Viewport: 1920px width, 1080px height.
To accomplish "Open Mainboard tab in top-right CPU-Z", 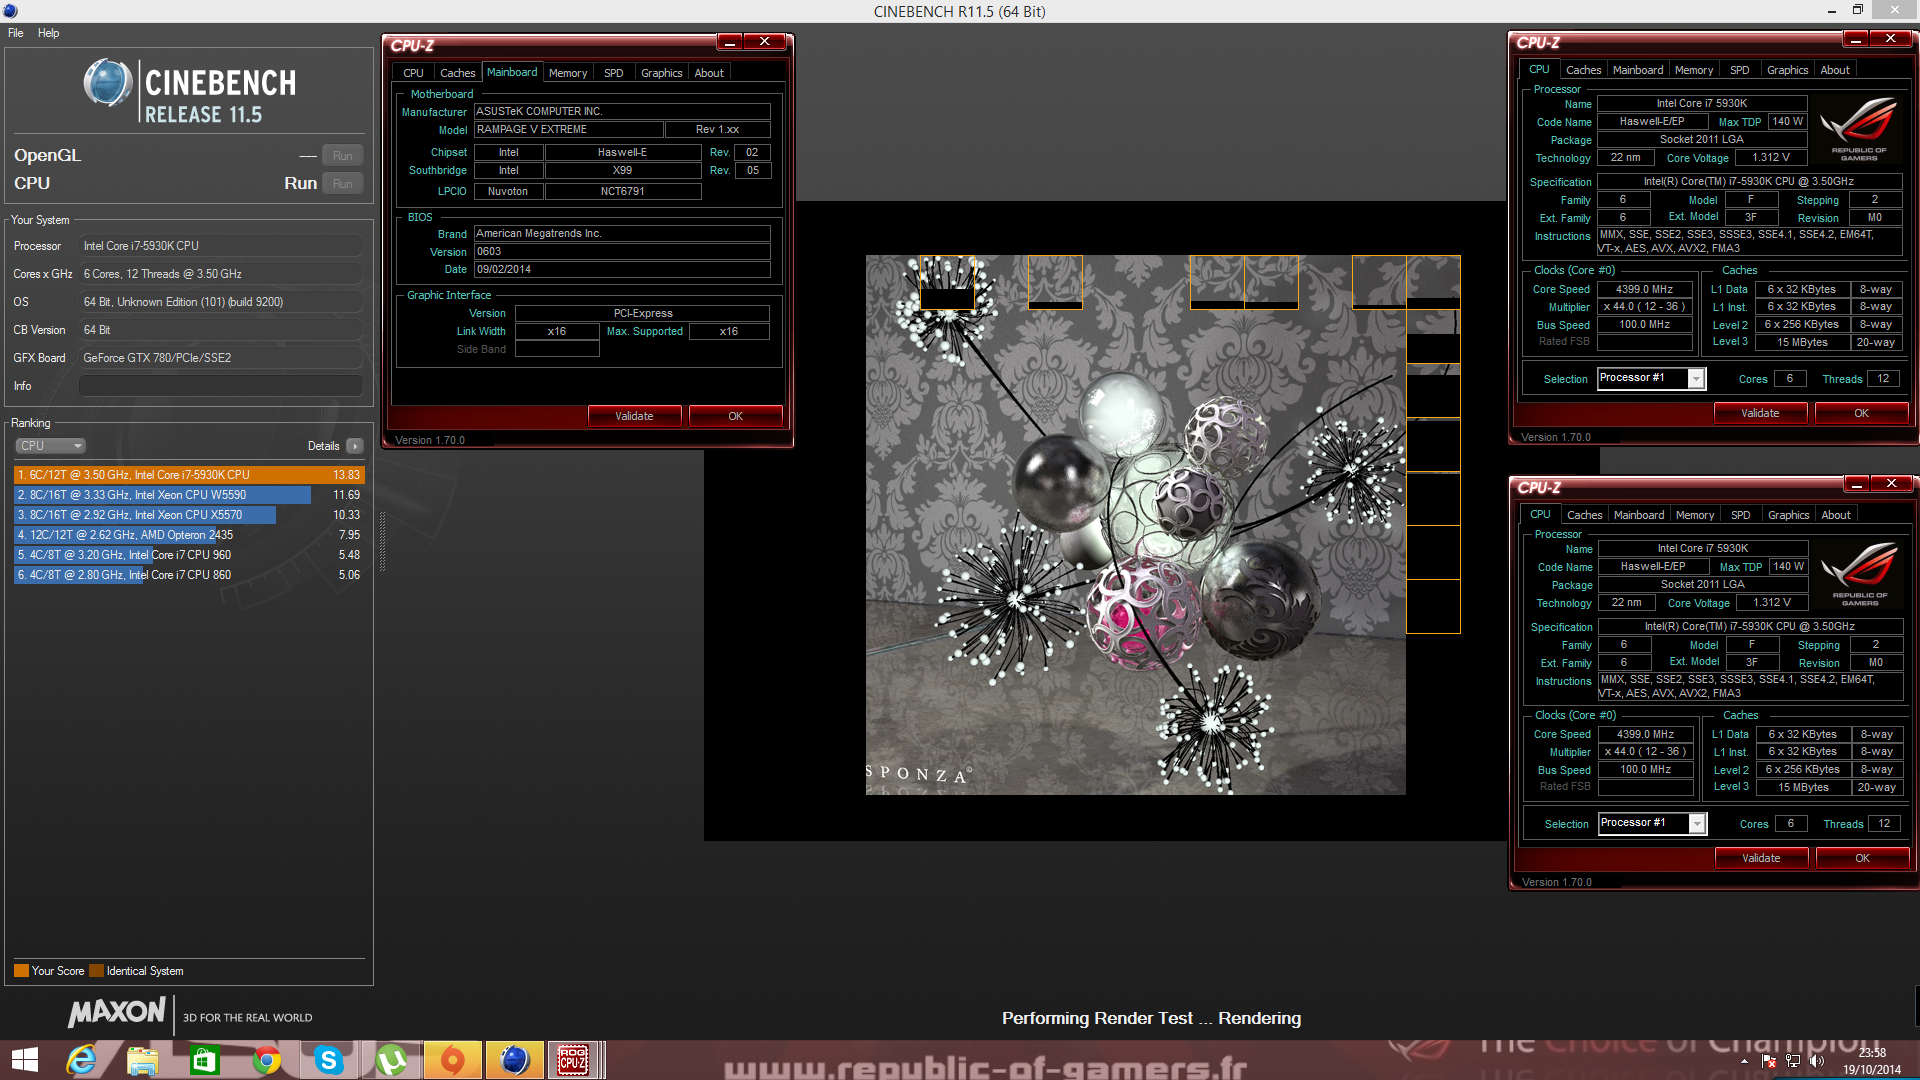I will click(x=1638, y=70).
